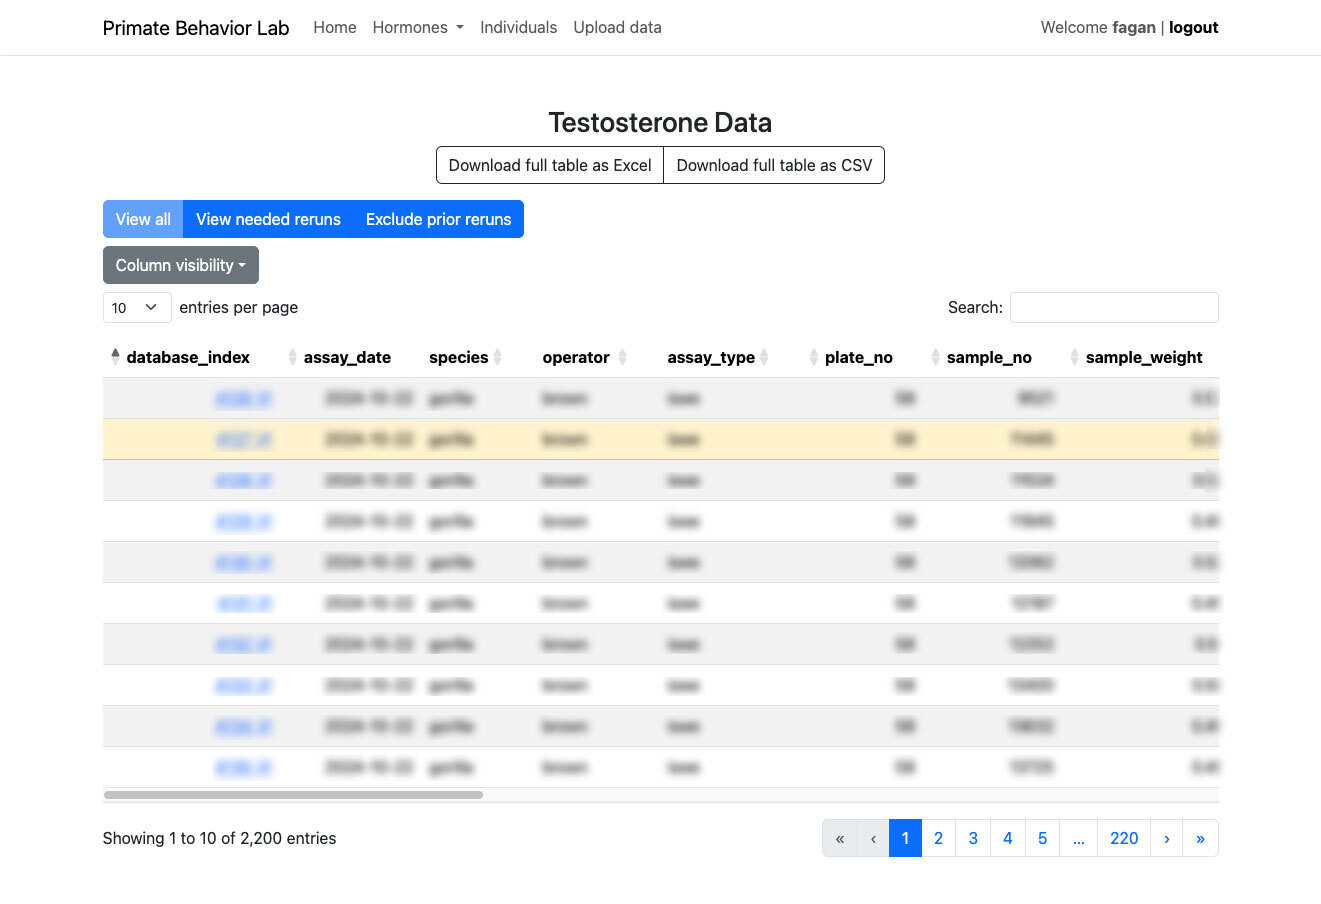Jump to last page with double-right arrow

[1200, 838]
